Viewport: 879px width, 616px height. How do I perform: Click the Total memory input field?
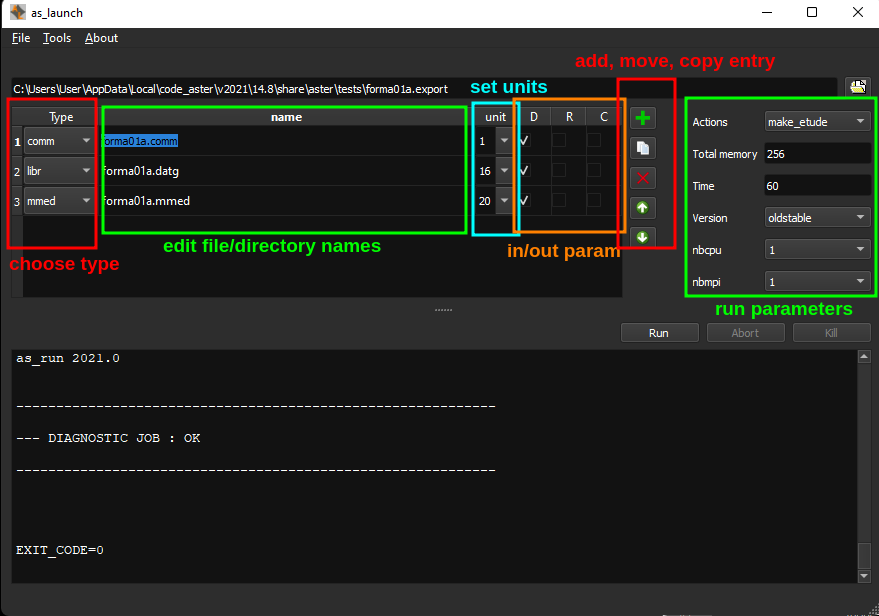[816, 154]
